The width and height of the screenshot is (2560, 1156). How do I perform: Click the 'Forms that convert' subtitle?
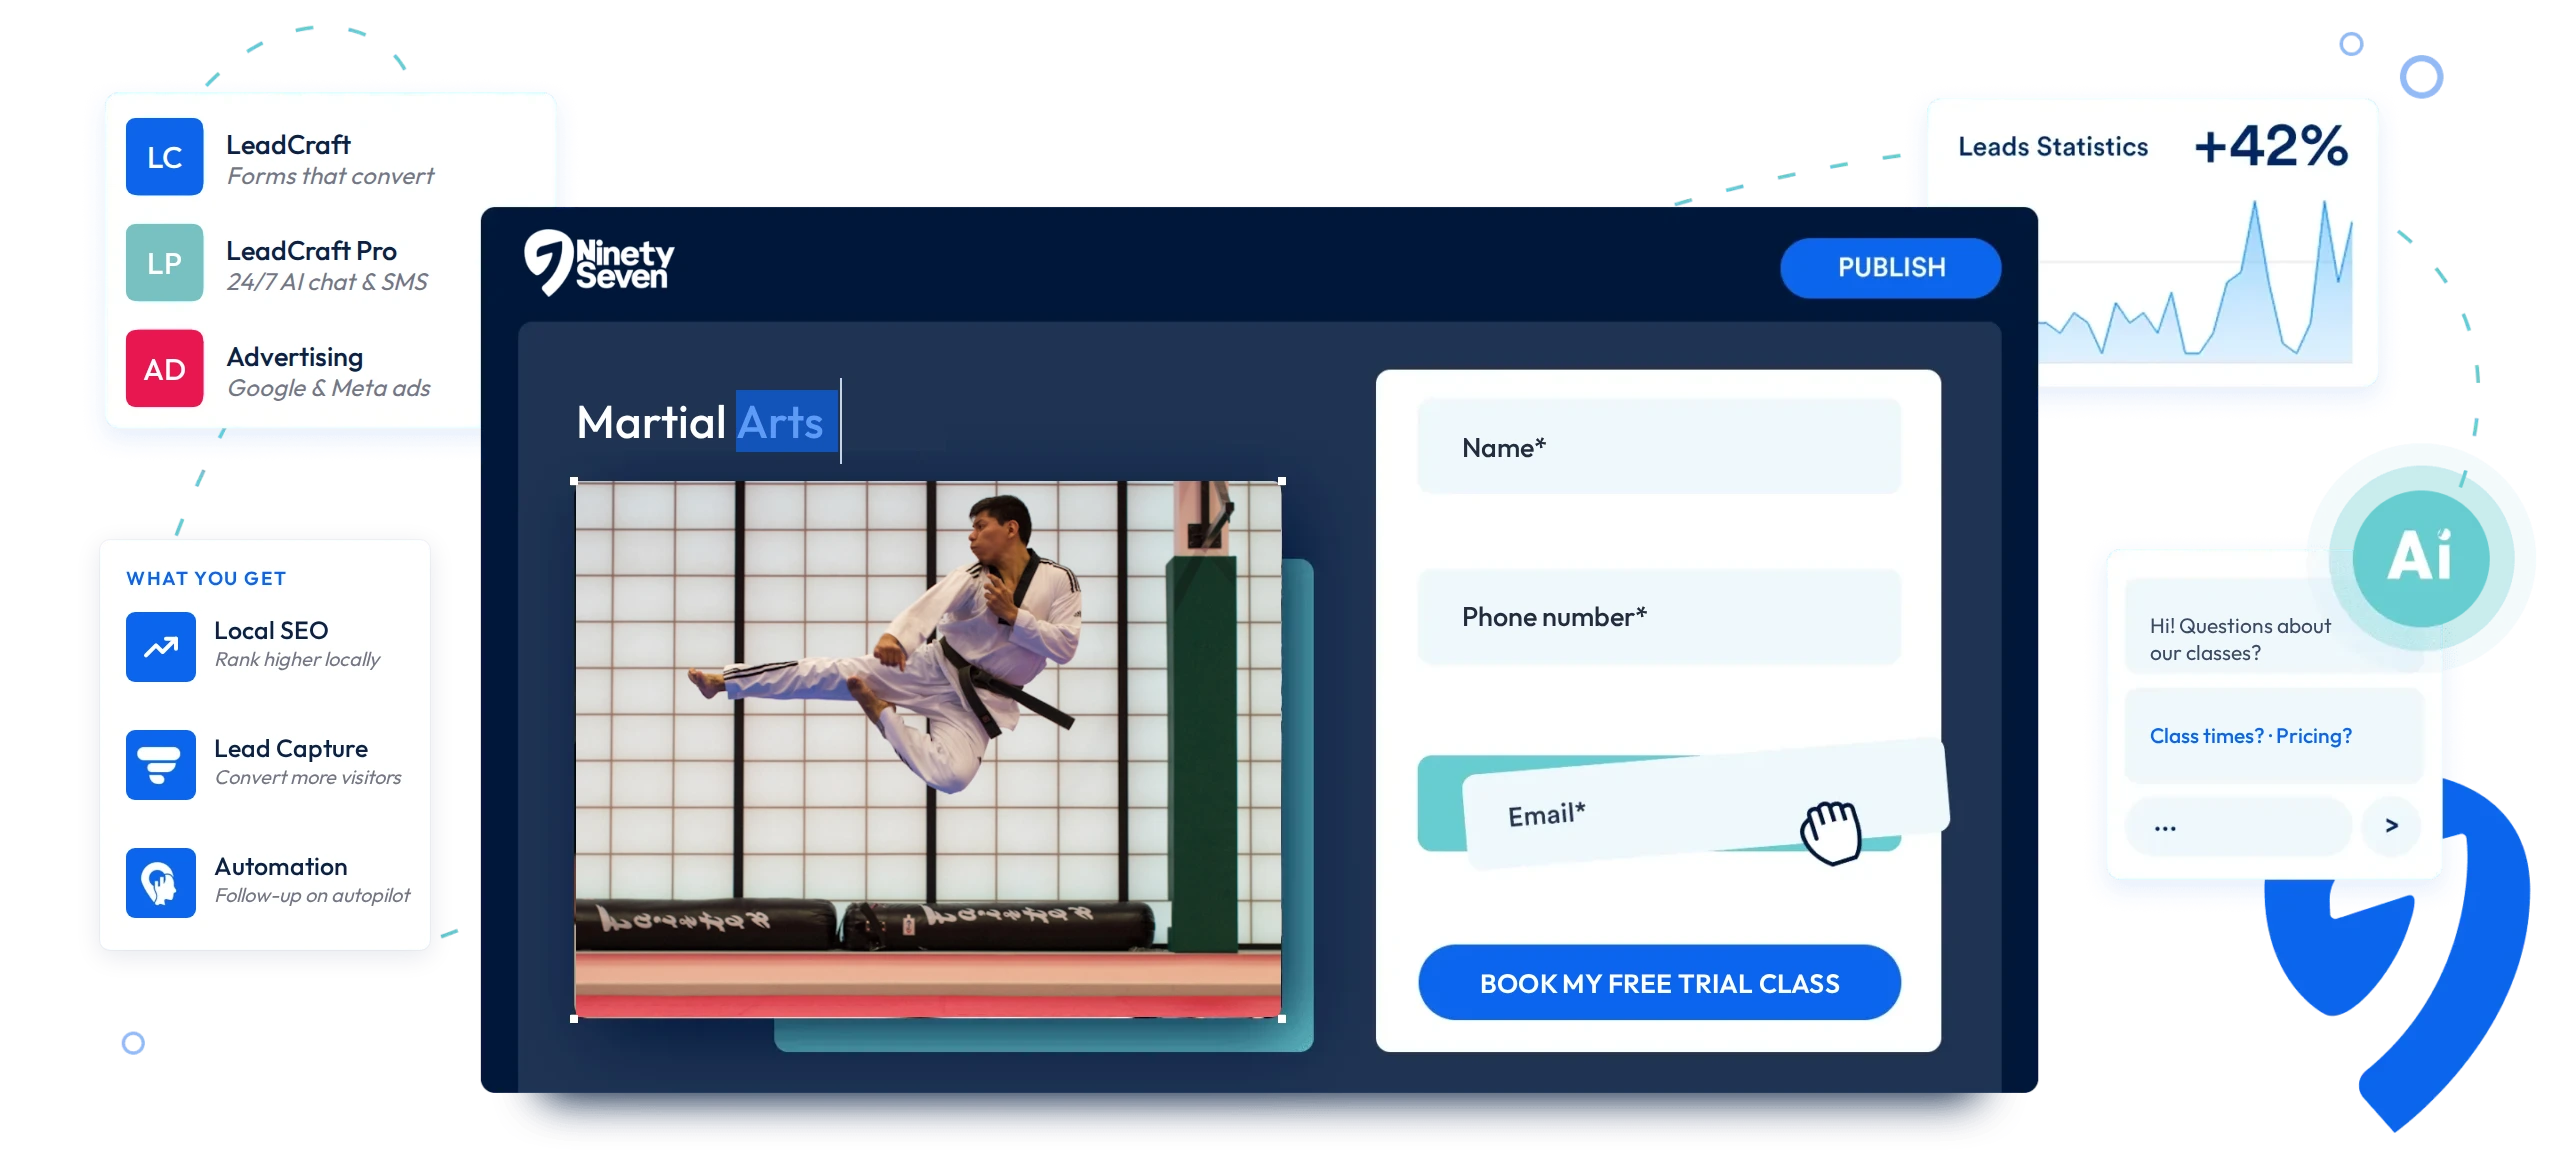click(331, 177)
